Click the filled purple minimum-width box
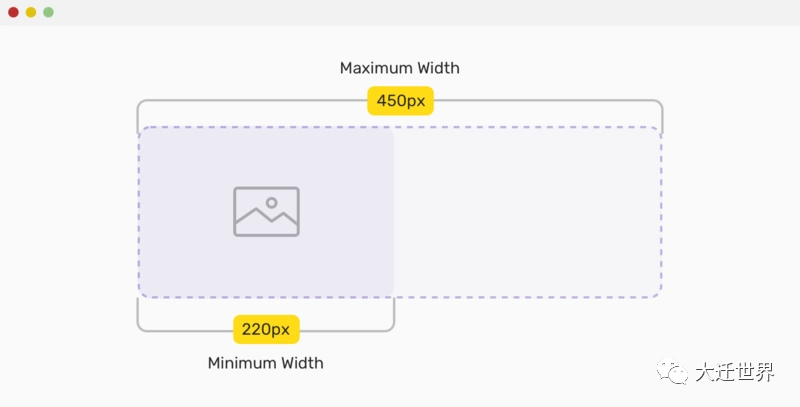The width and height of the screenshot is (800, 407). tap(266, 212)
